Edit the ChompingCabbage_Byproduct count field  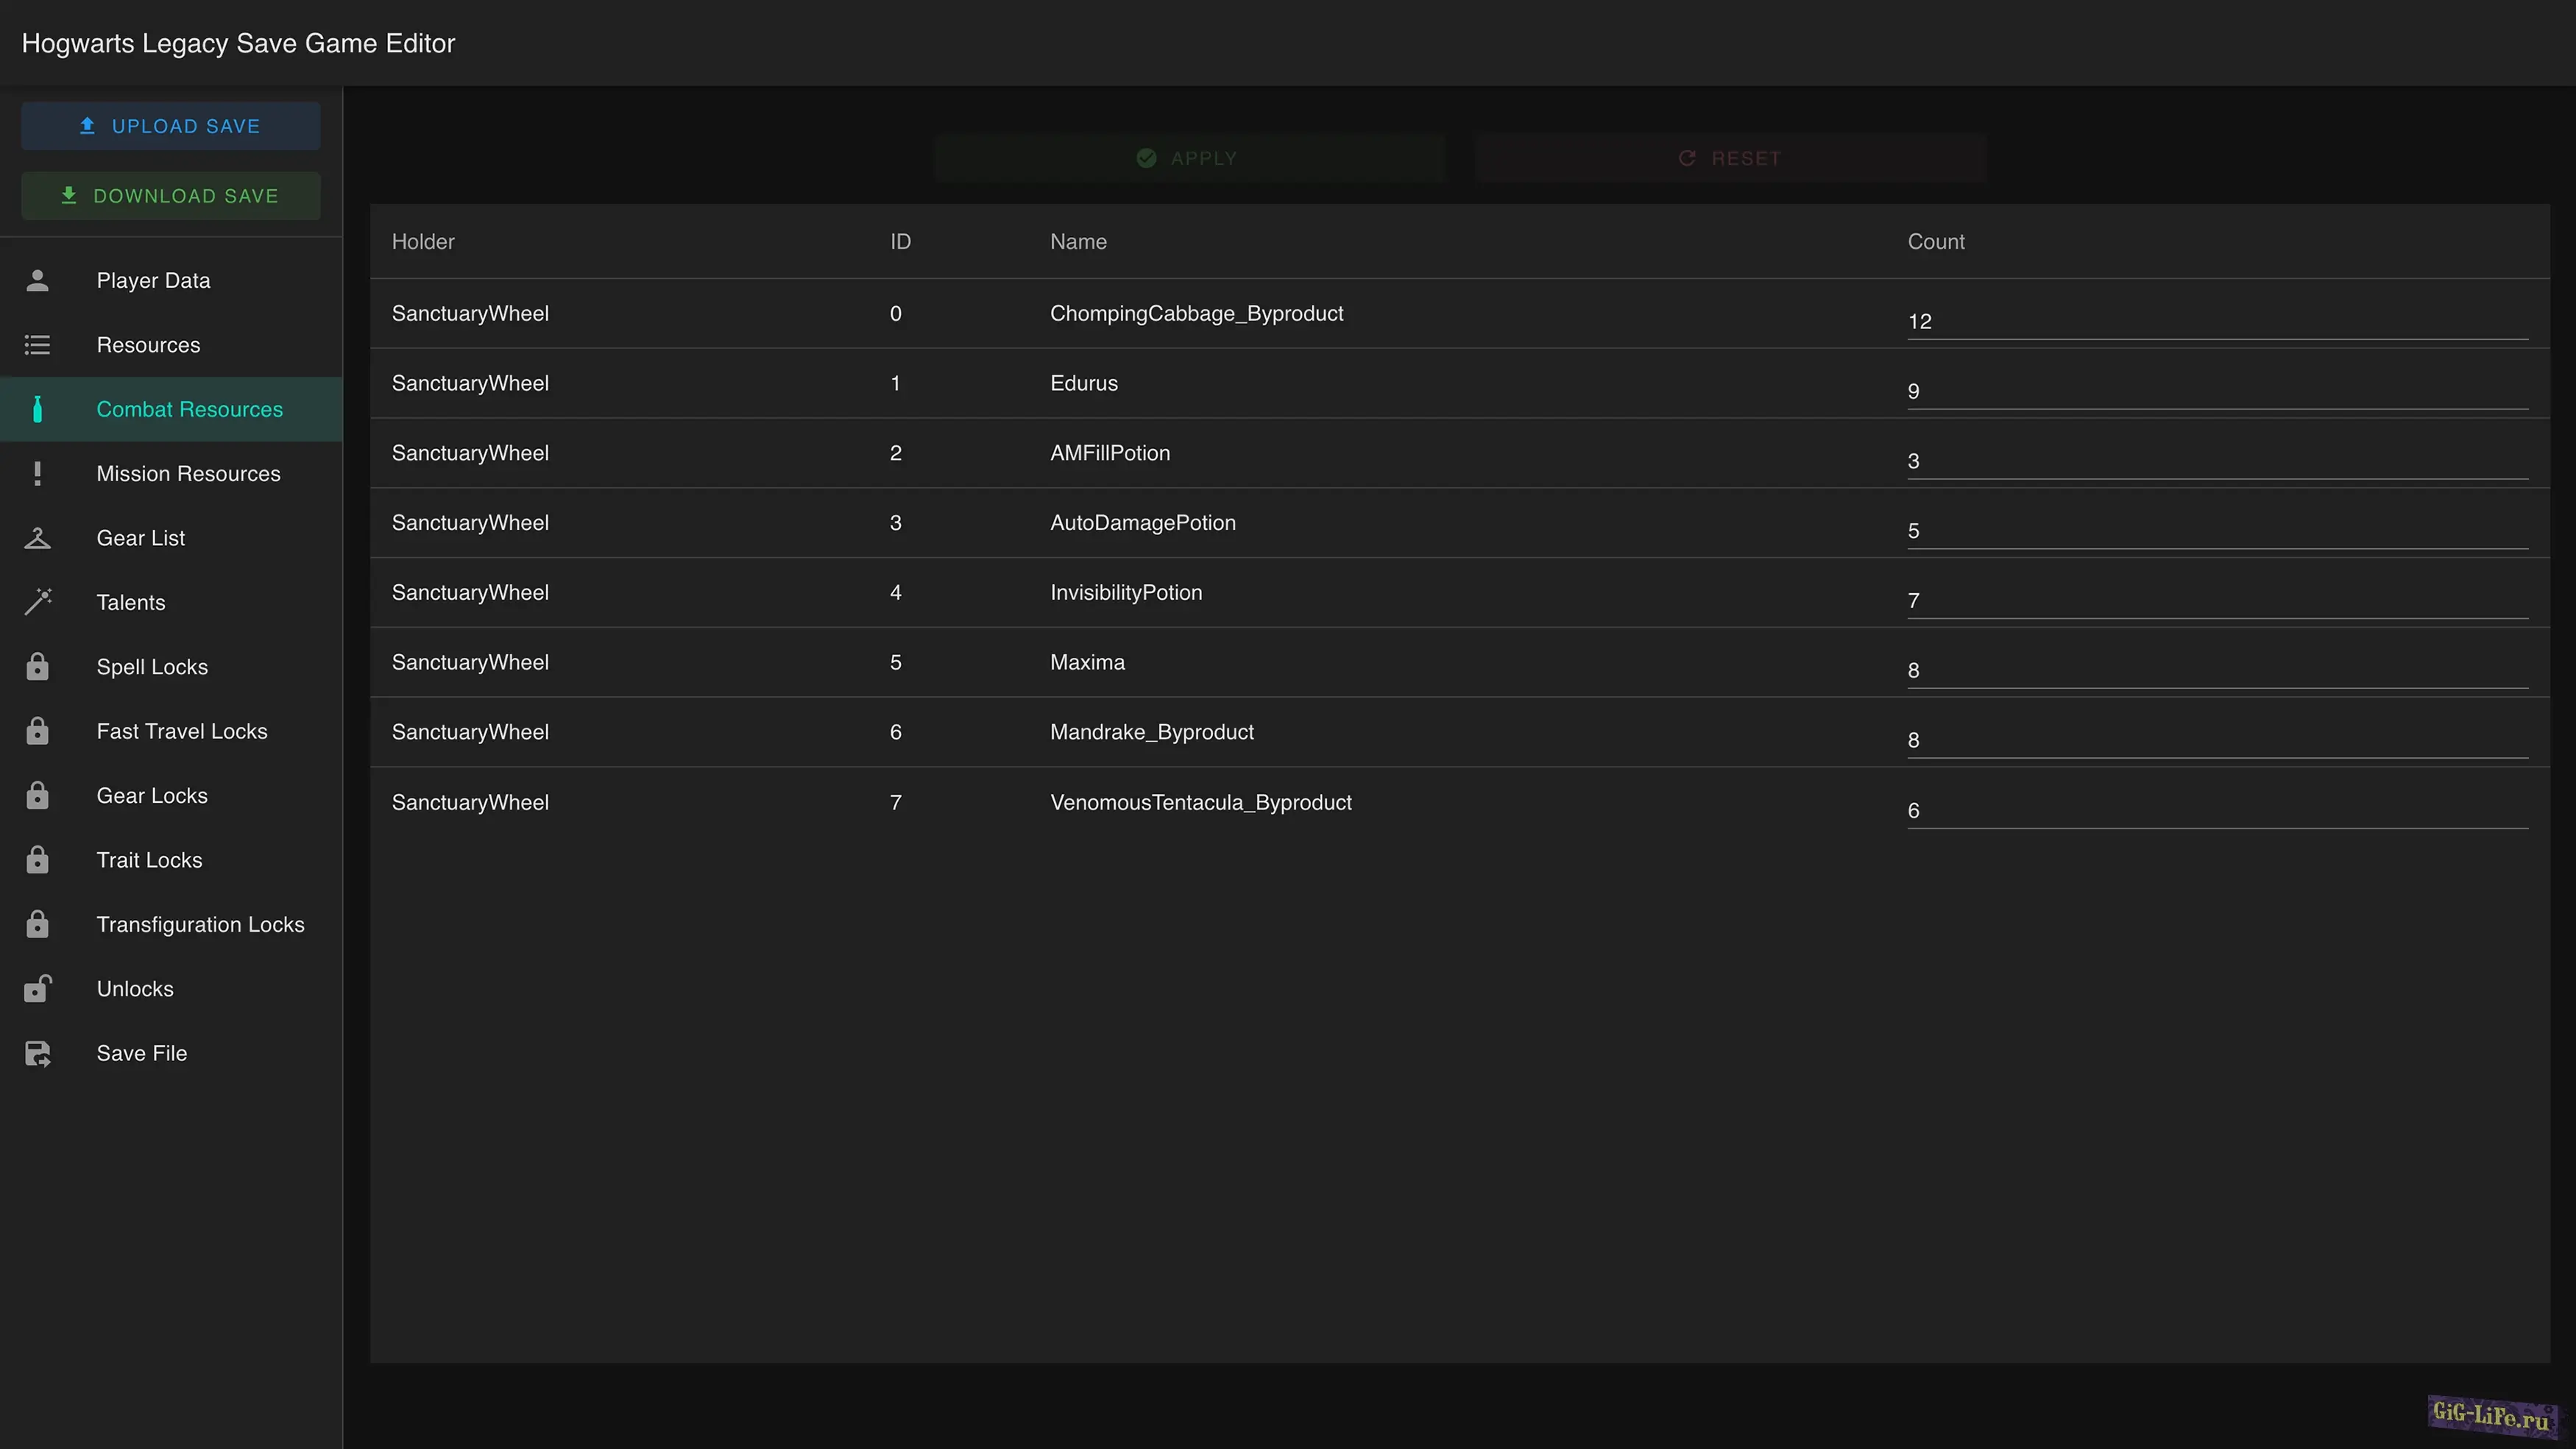click(2216, 322)
